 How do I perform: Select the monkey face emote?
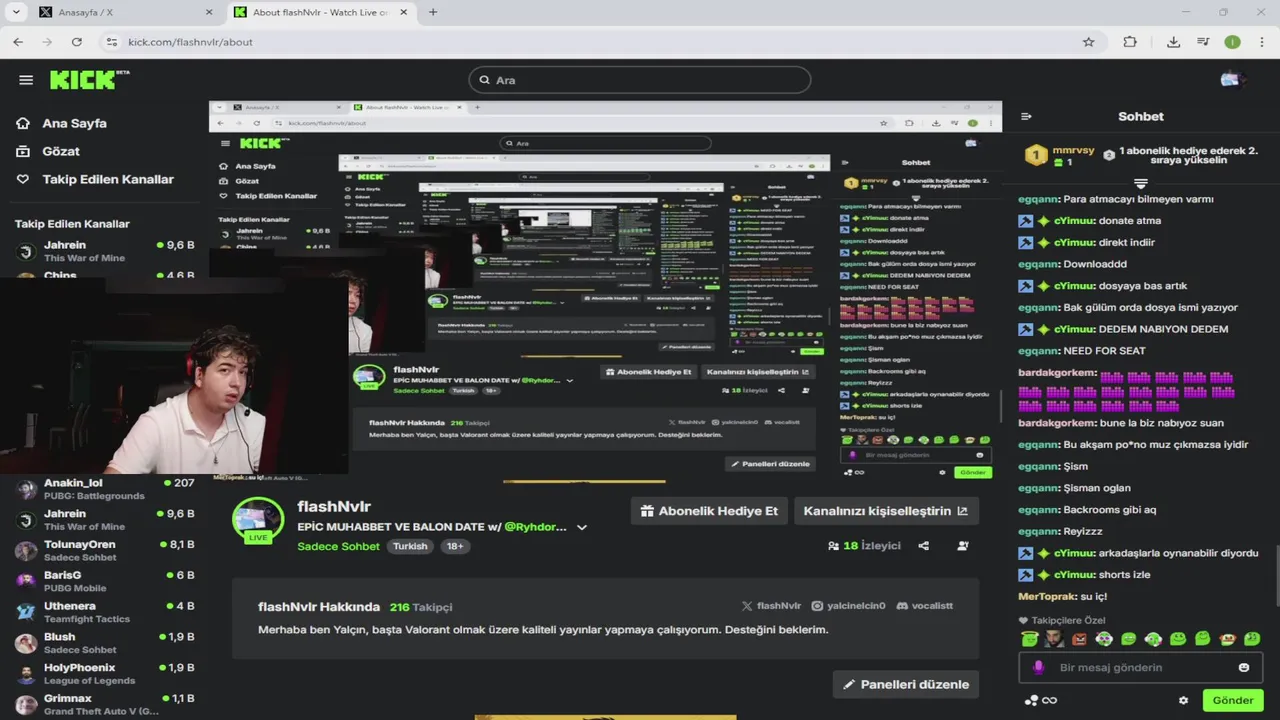[1227, 639]
